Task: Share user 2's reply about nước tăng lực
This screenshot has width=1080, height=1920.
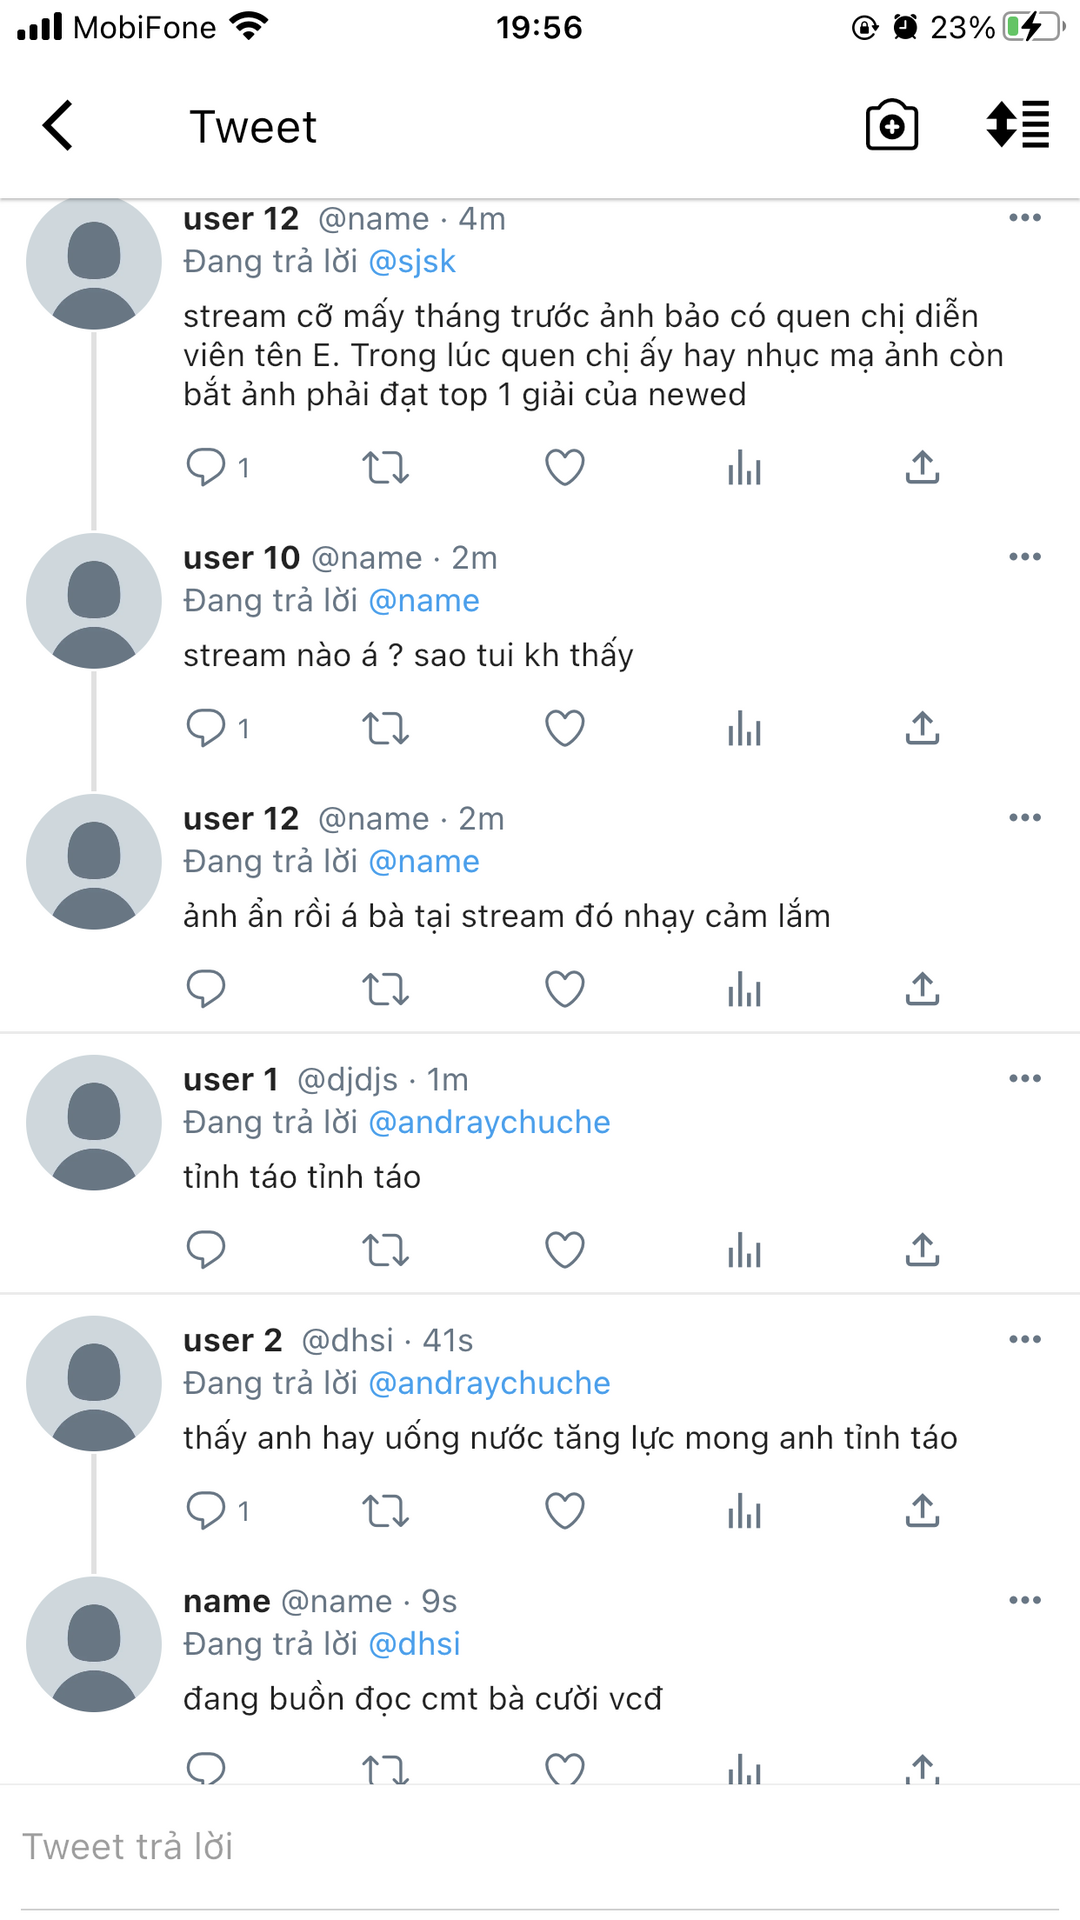Action: tap(922, 1511)
